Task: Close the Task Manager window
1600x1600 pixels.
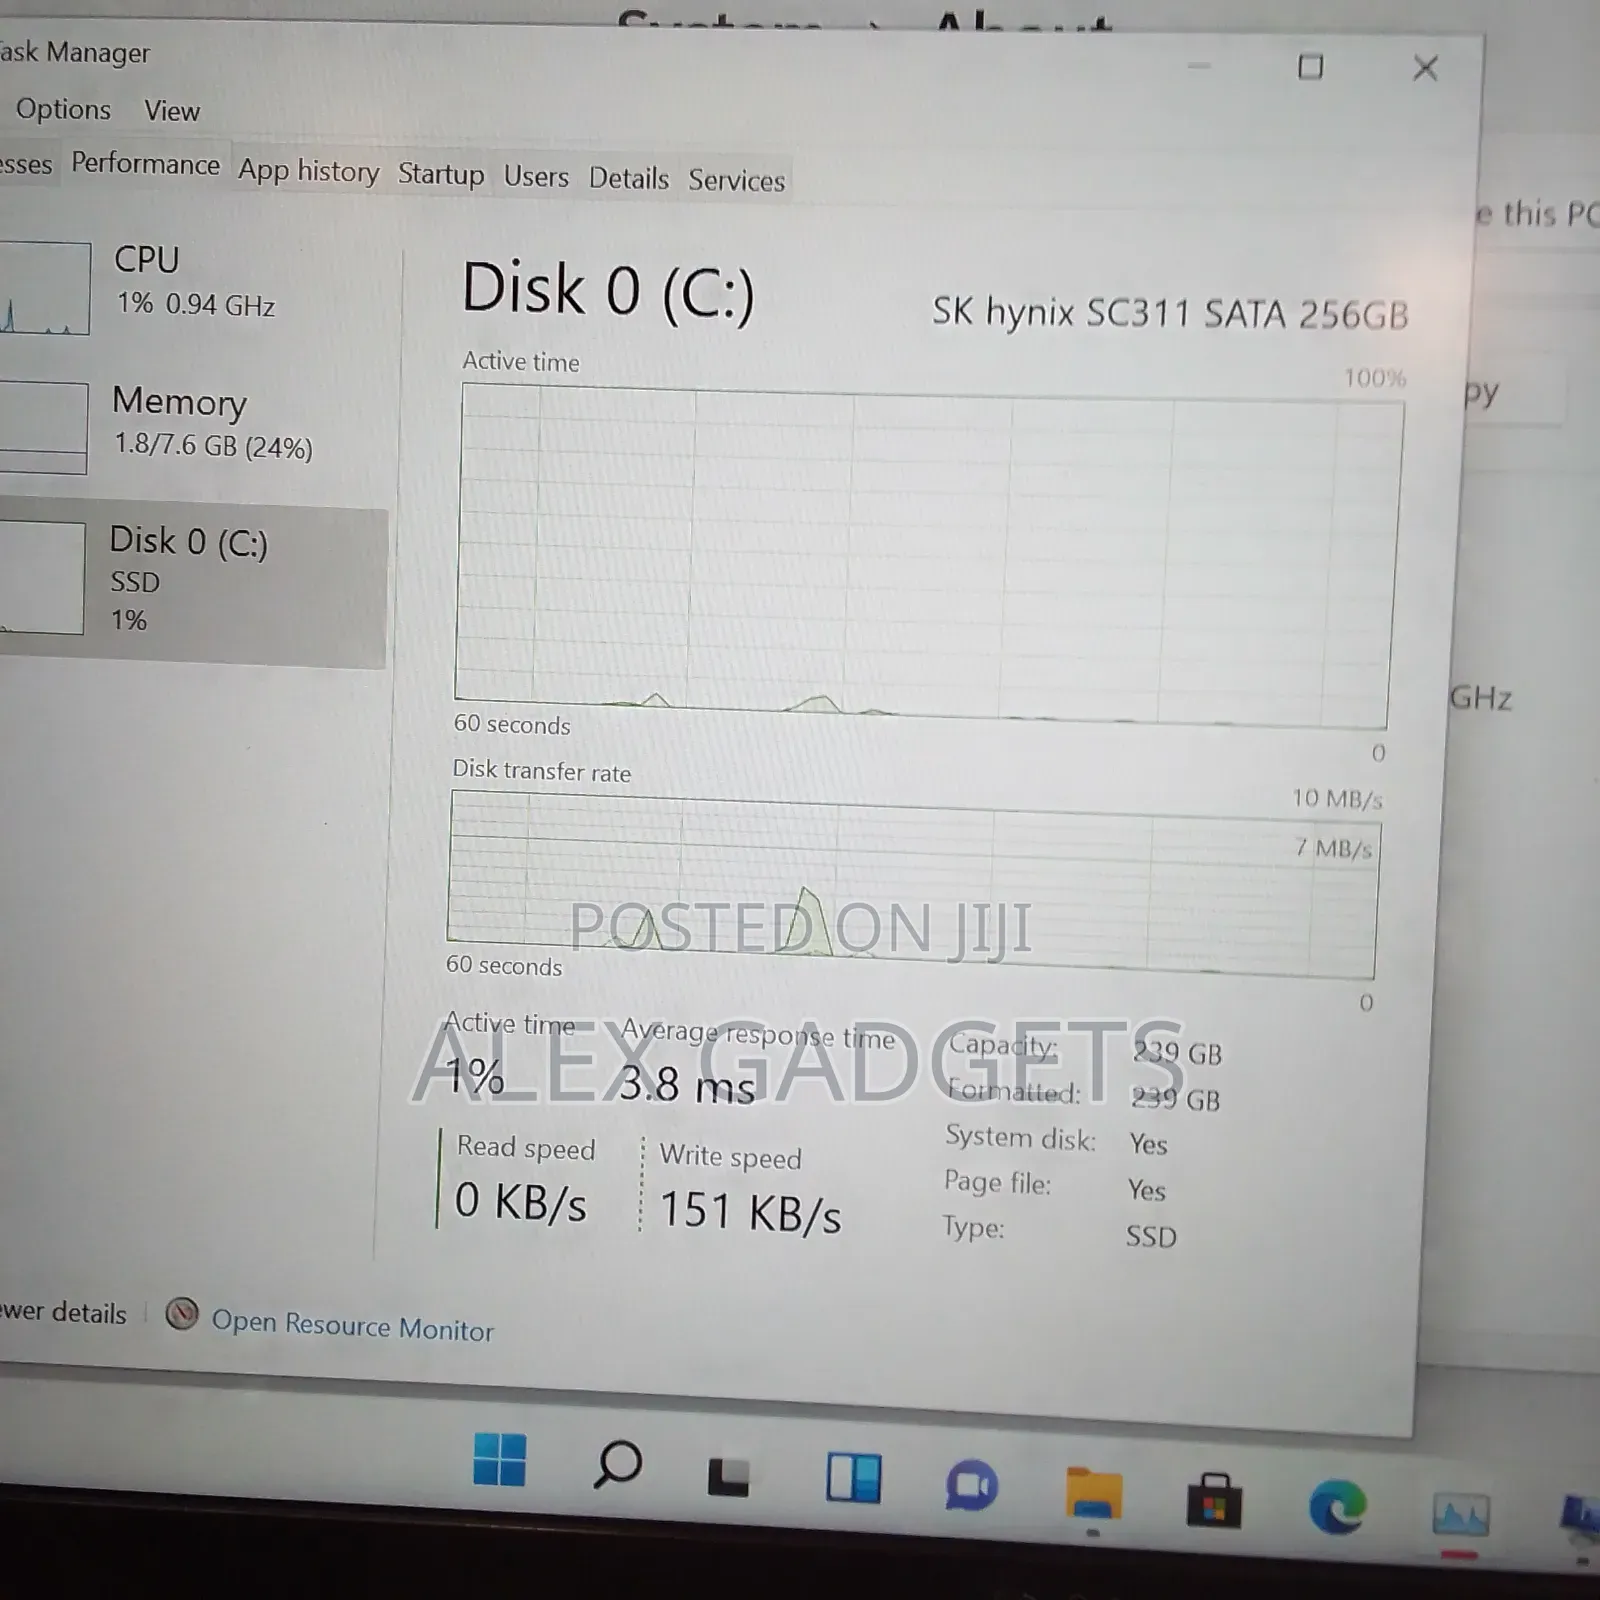Action: (1425, 68)
